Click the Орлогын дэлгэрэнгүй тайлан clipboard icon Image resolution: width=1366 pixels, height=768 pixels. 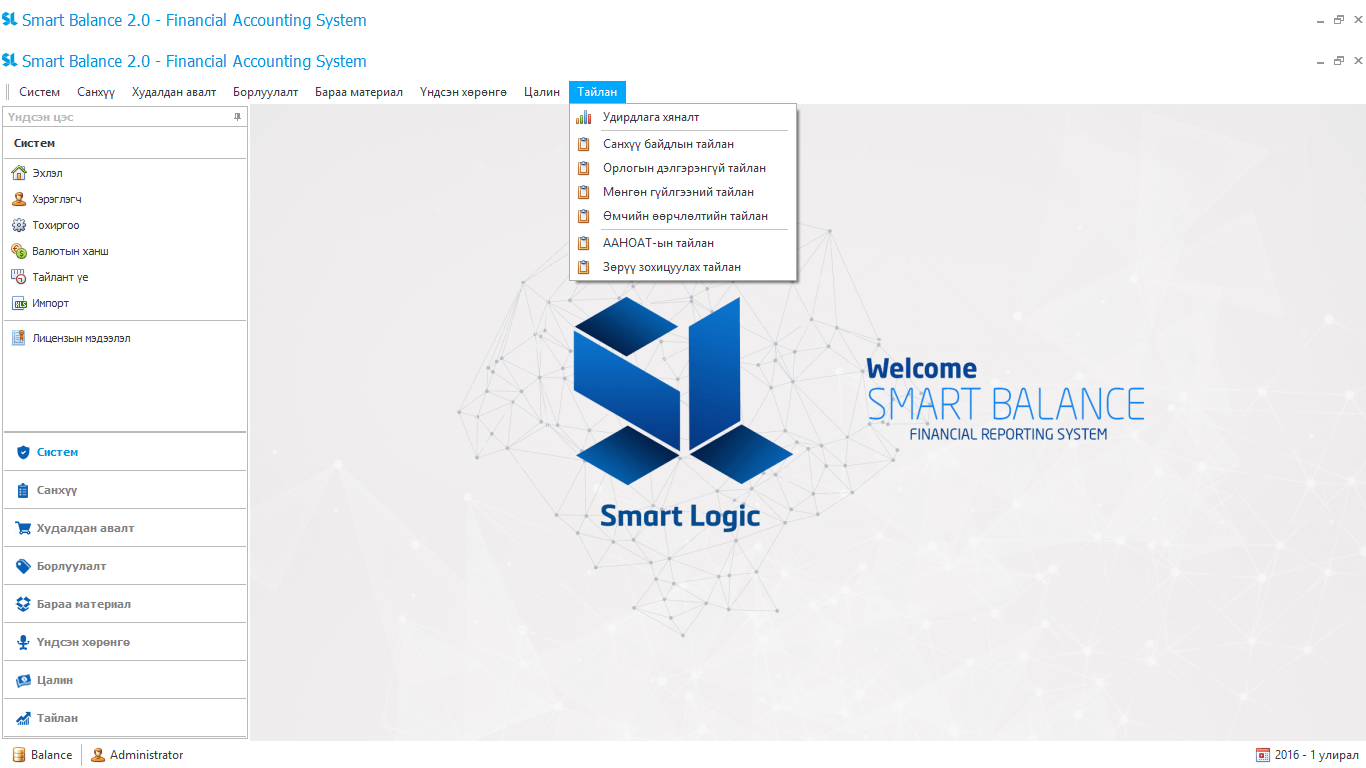583,168
